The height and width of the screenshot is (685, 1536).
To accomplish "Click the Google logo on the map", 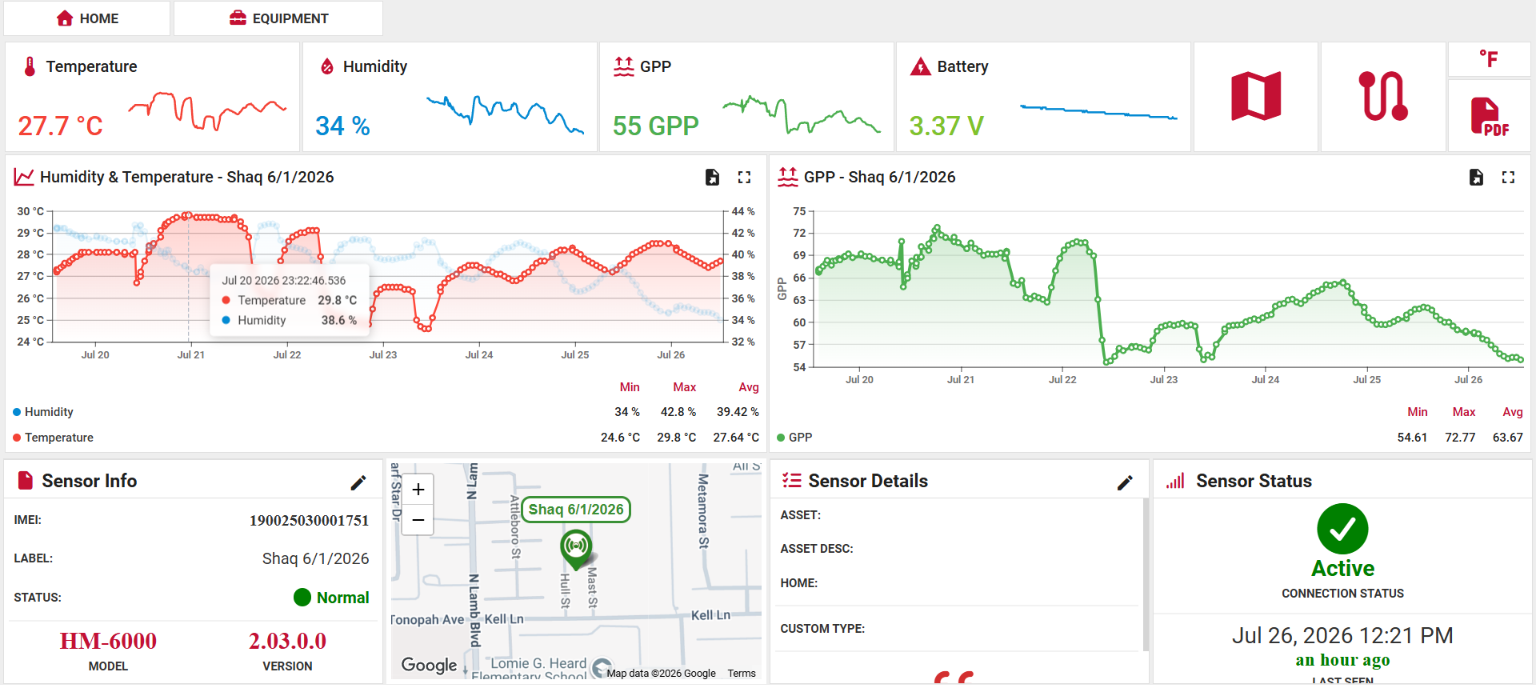I will point(429,665).
